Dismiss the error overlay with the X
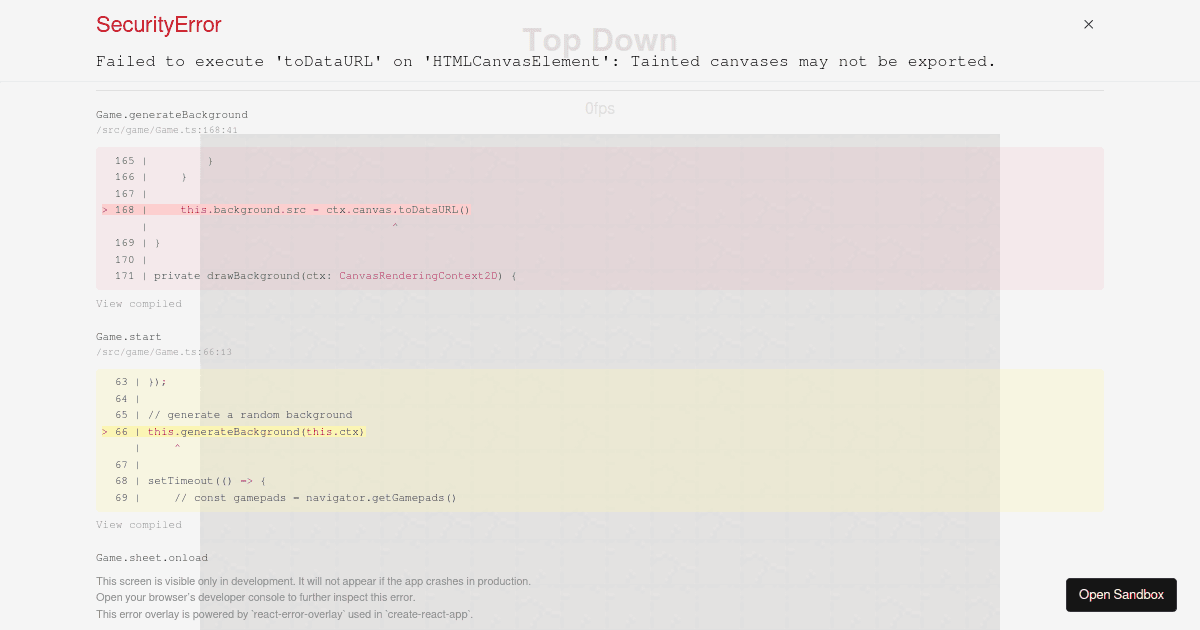 click(x=1088, y=24)
